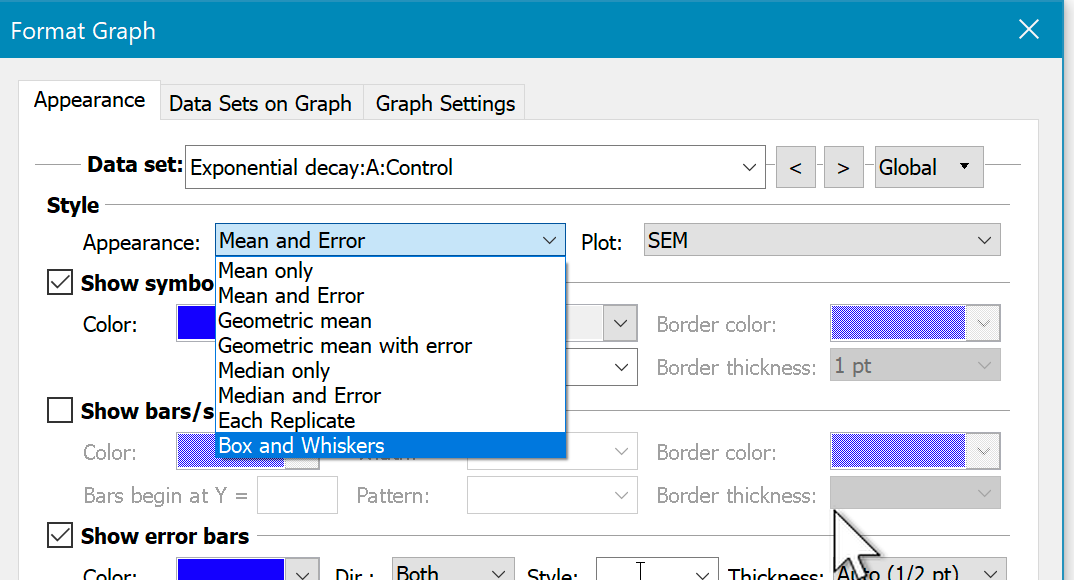The width and height of the screenshot is (1074, 580).
Task: Click the Bars begin at Y field
Action: pos(297,495)
